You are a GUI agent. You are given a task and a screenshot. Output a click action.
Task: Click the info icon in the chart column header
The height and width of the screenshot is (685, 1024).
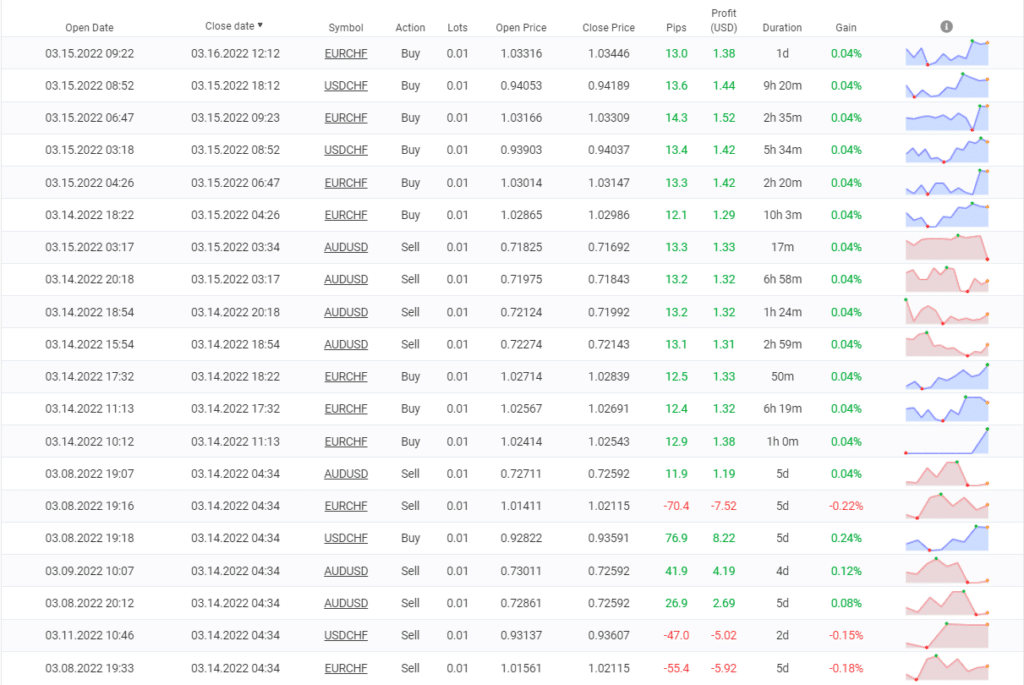[946, 27]
